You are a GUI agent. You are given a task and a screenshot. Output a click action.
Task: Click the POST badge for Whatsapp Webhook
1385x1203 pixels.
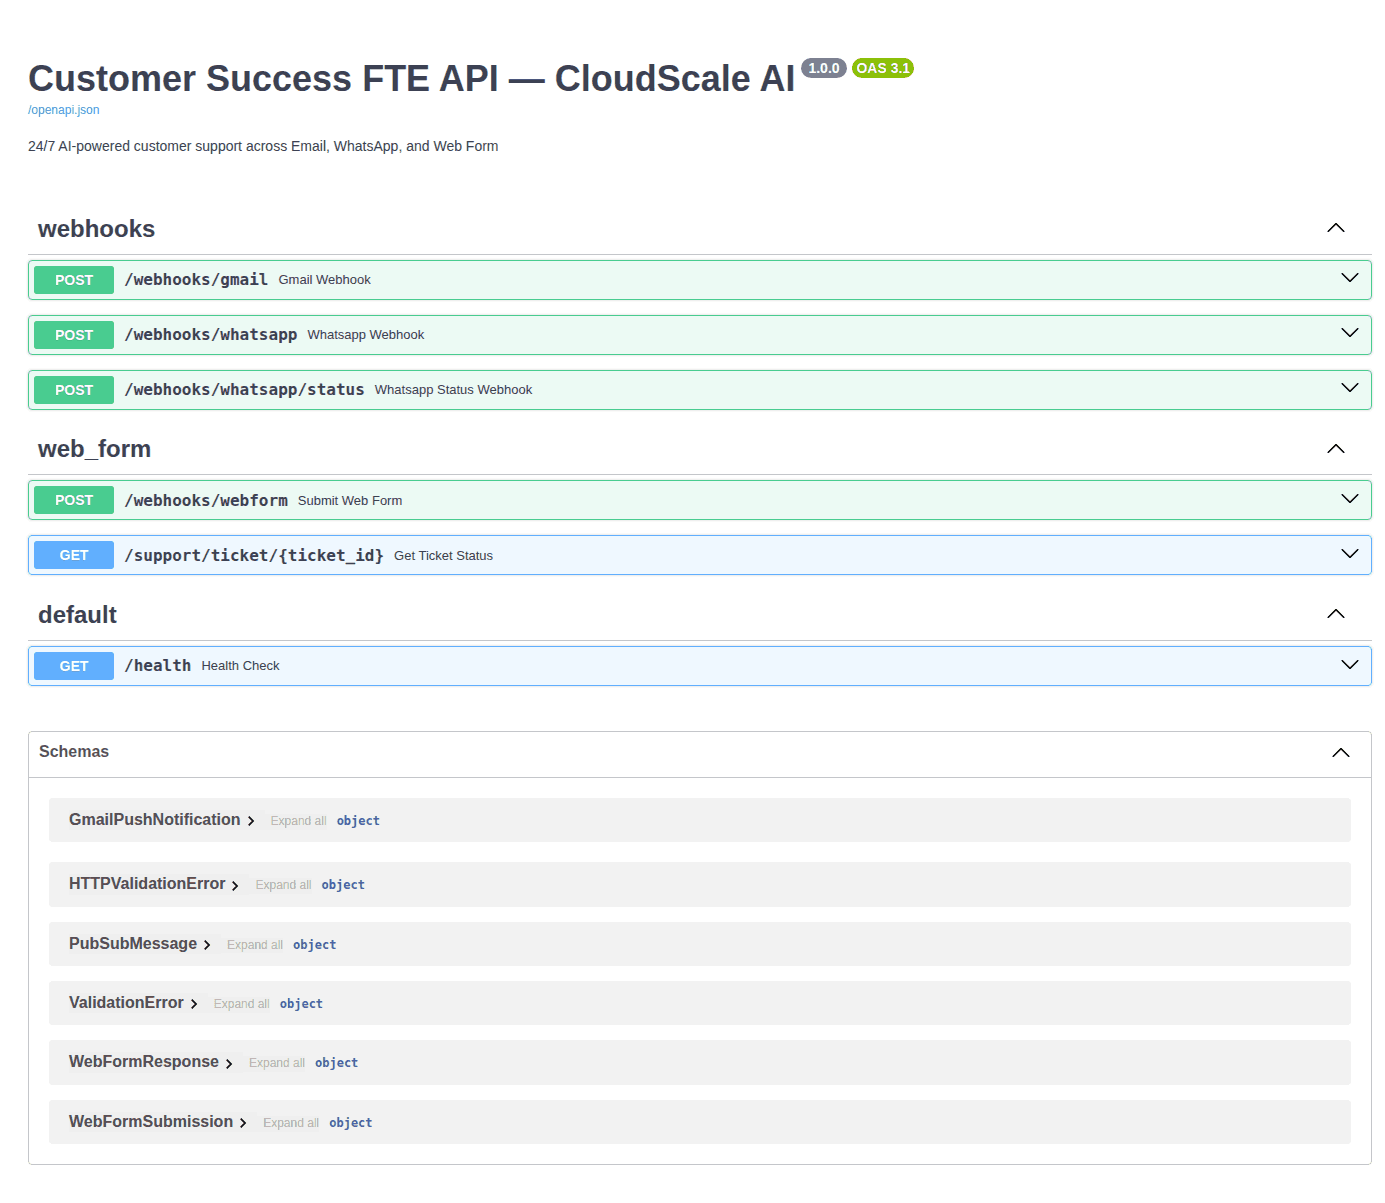coord(73,335)
